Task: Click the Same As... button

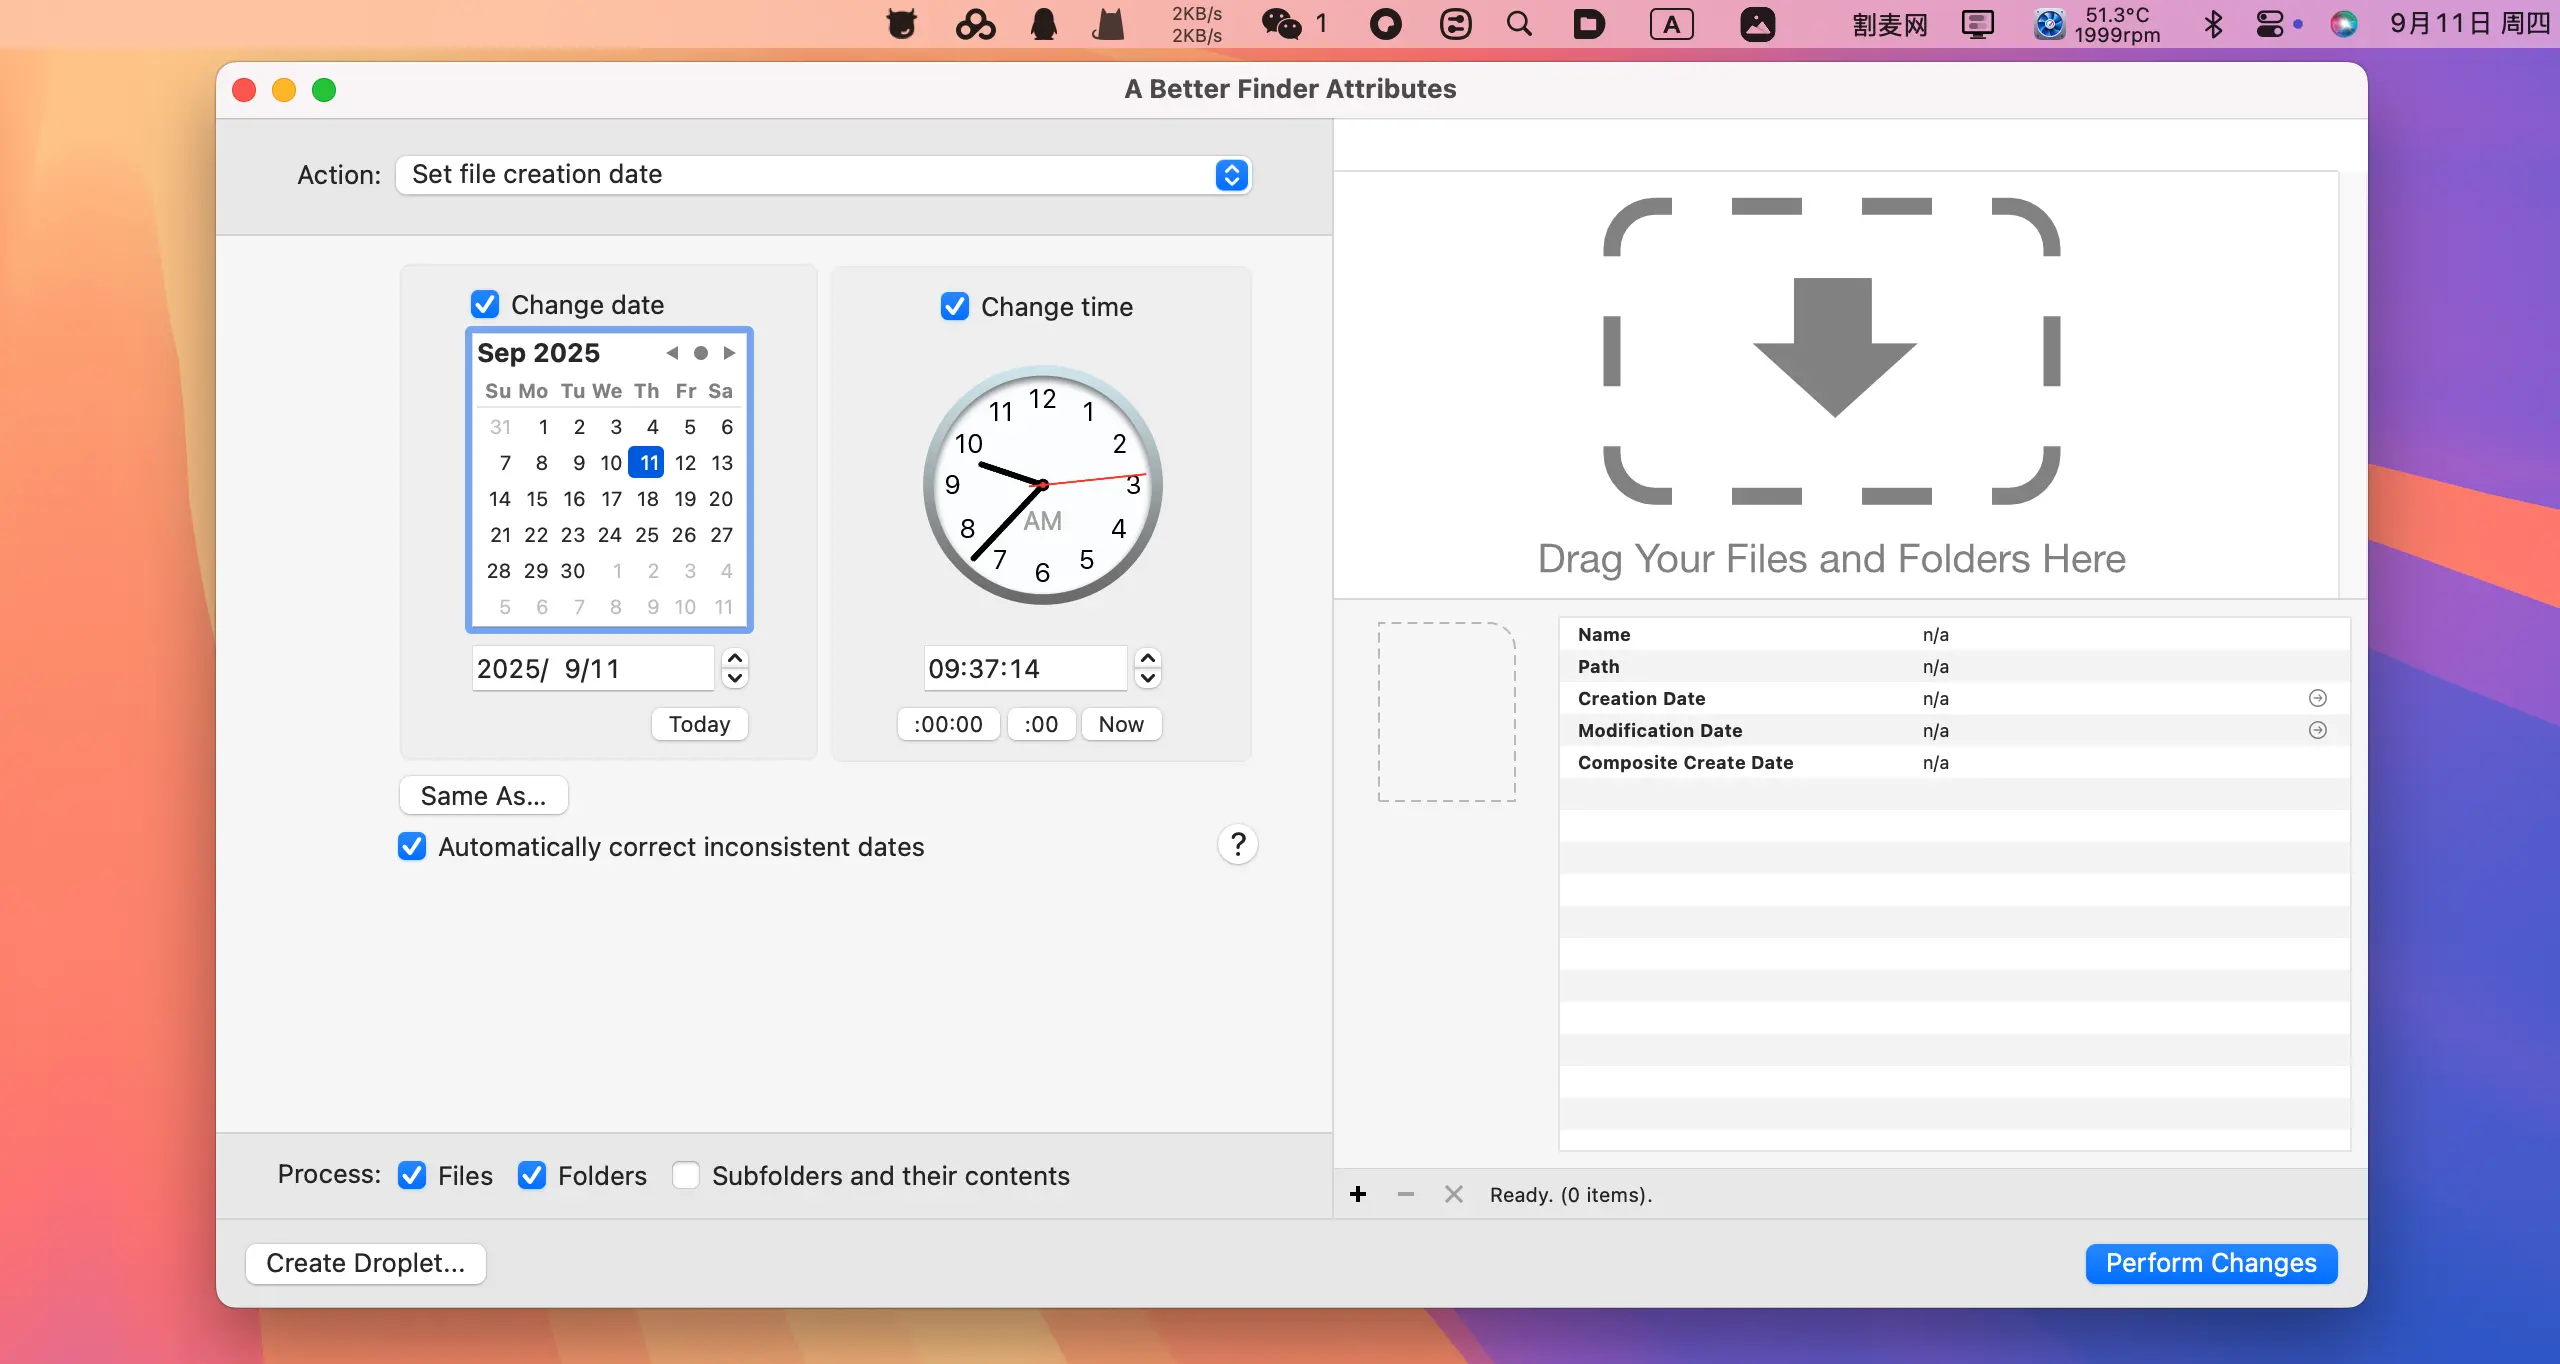Action: coord(483,795)
